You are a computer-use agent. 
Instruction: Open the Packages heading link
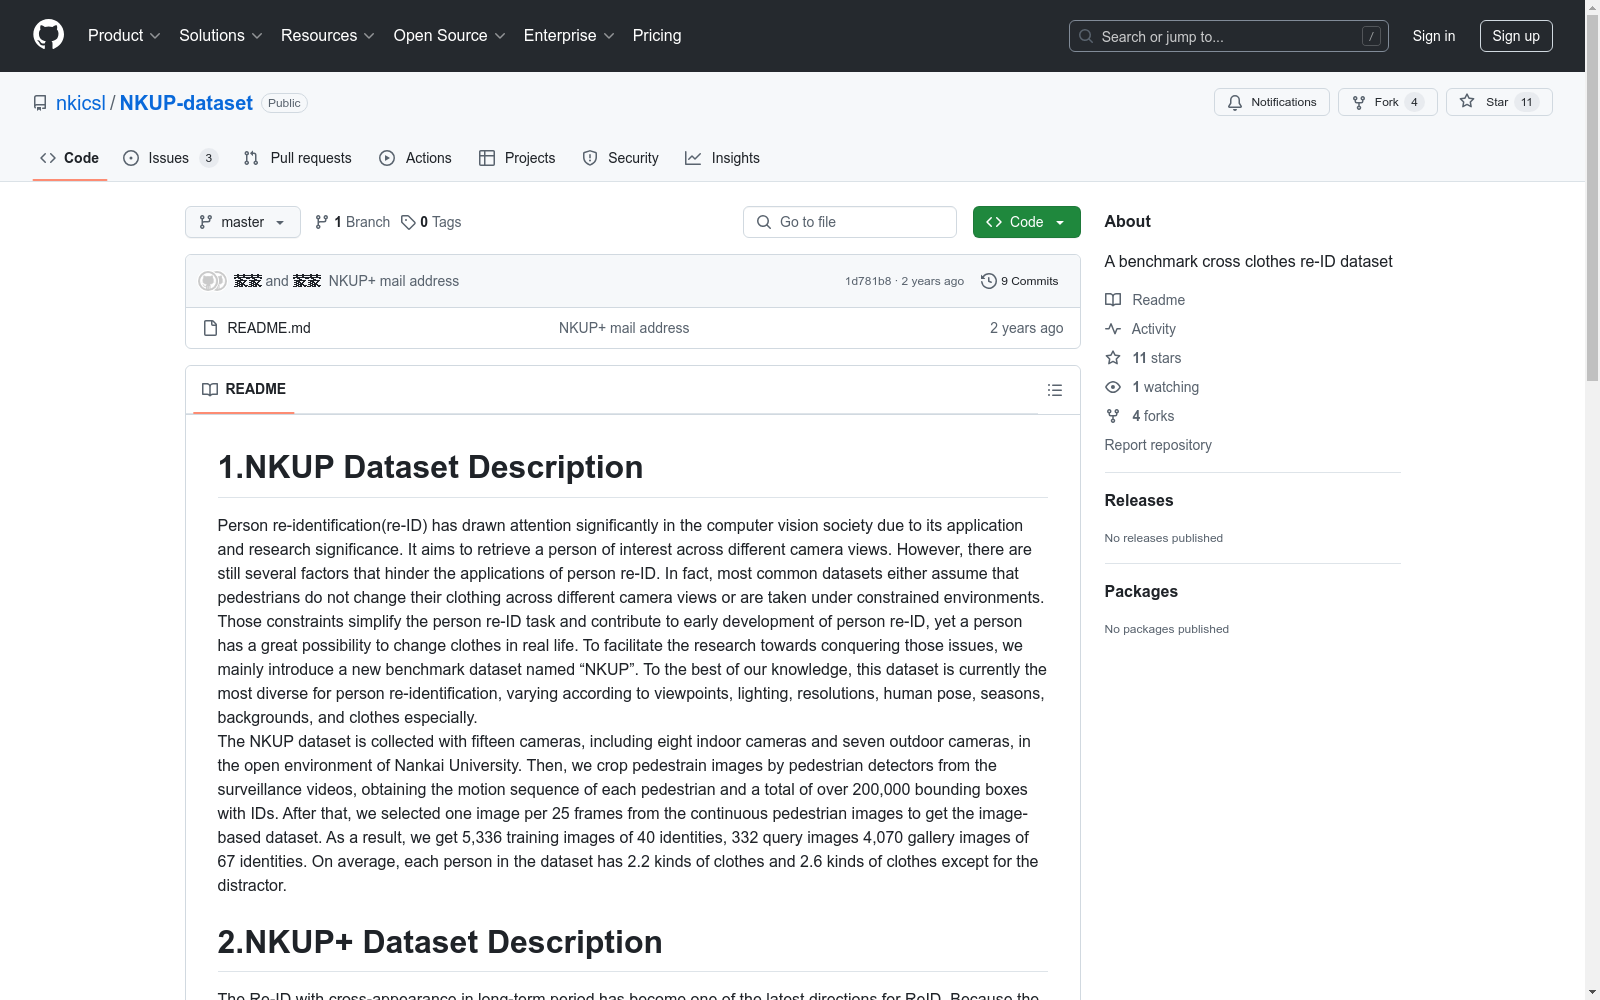click(1141, 591)
